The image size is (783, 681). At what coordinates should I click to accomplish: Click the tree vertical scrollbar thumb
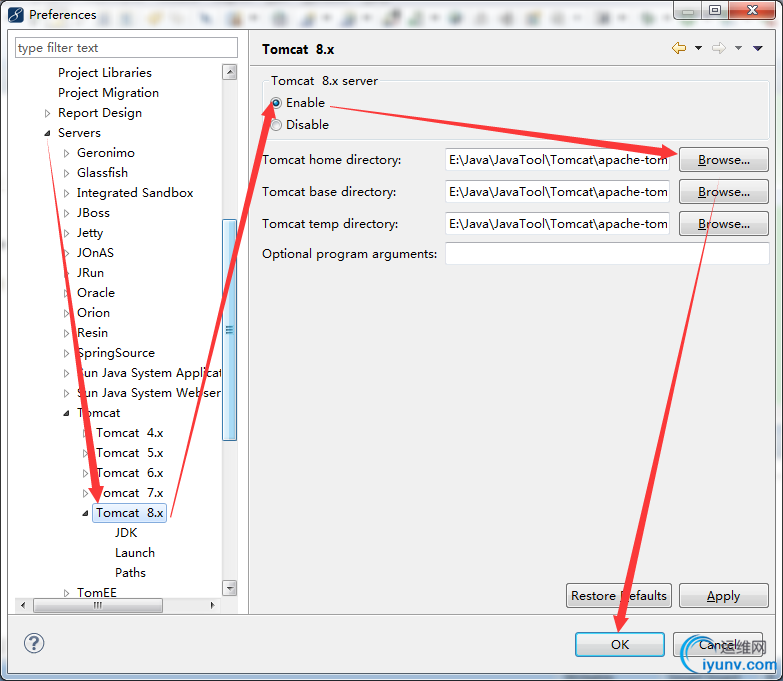pos(230,330)
